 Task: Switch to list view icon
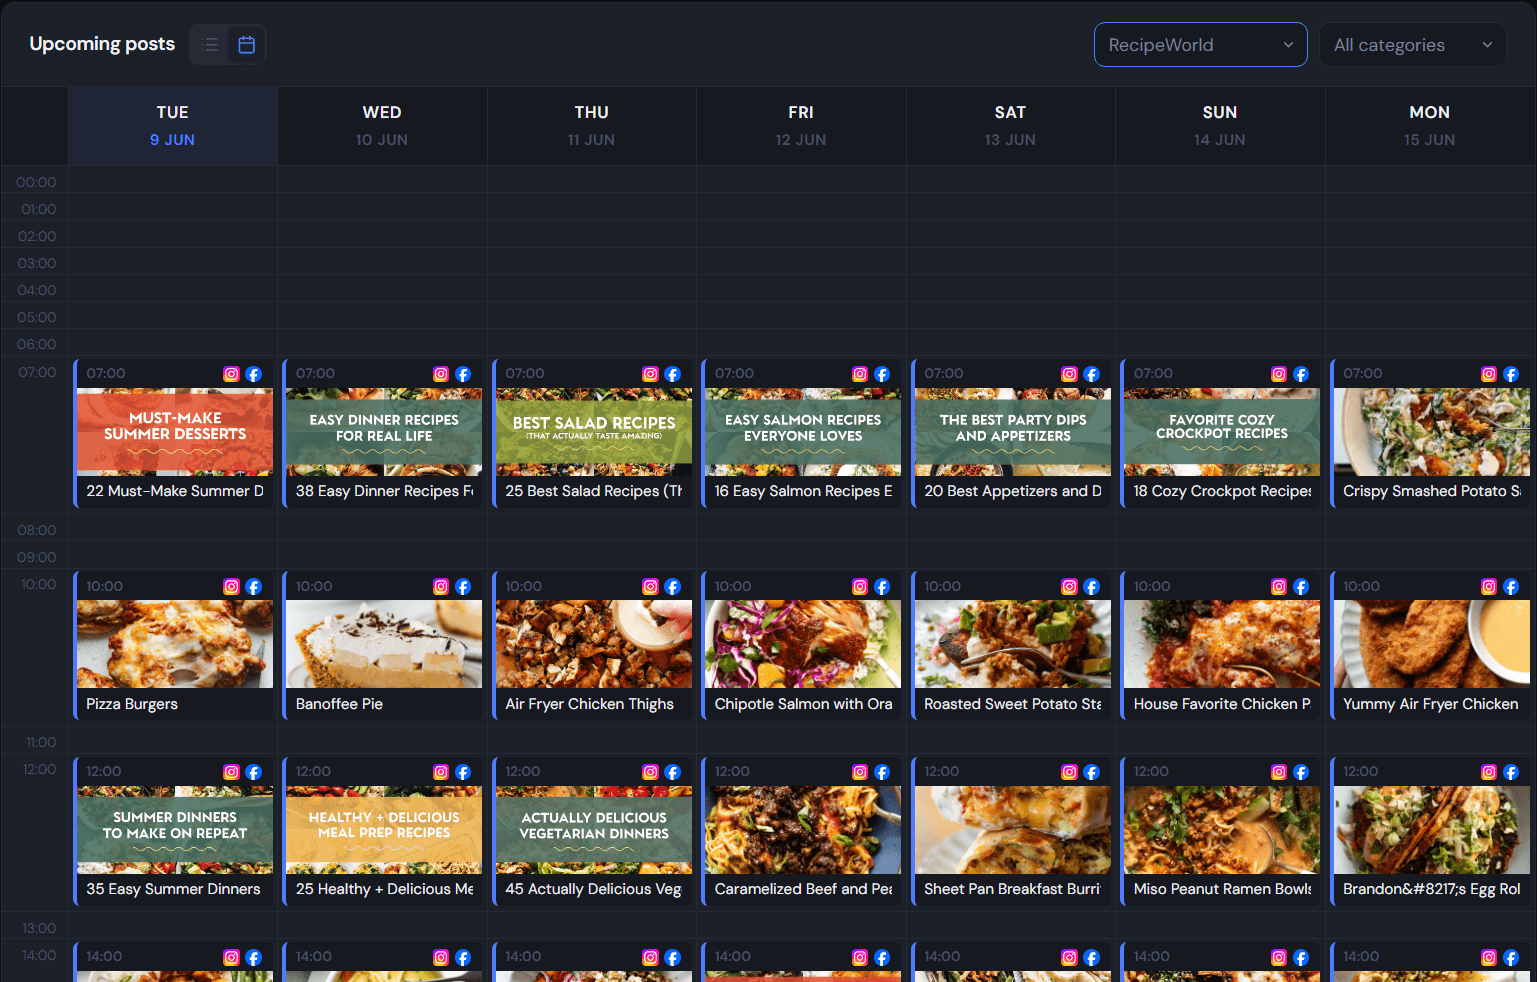pyautogui.click(x=209, y=45)
